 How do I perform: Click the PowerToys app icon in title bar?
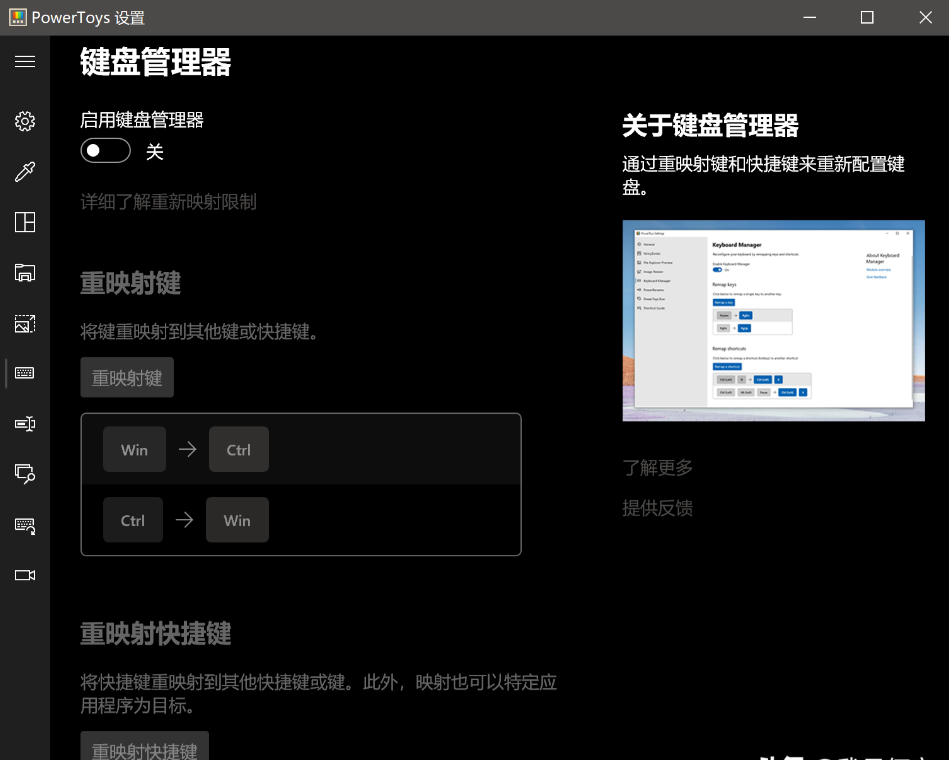point(18,18)
